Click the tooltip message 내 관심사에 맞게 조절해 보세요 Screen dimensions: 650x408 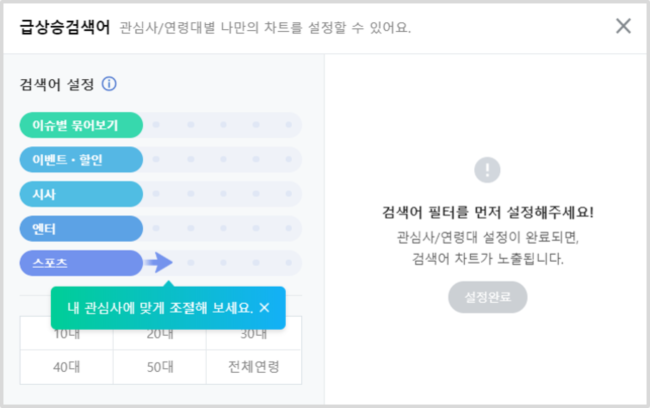160,308
